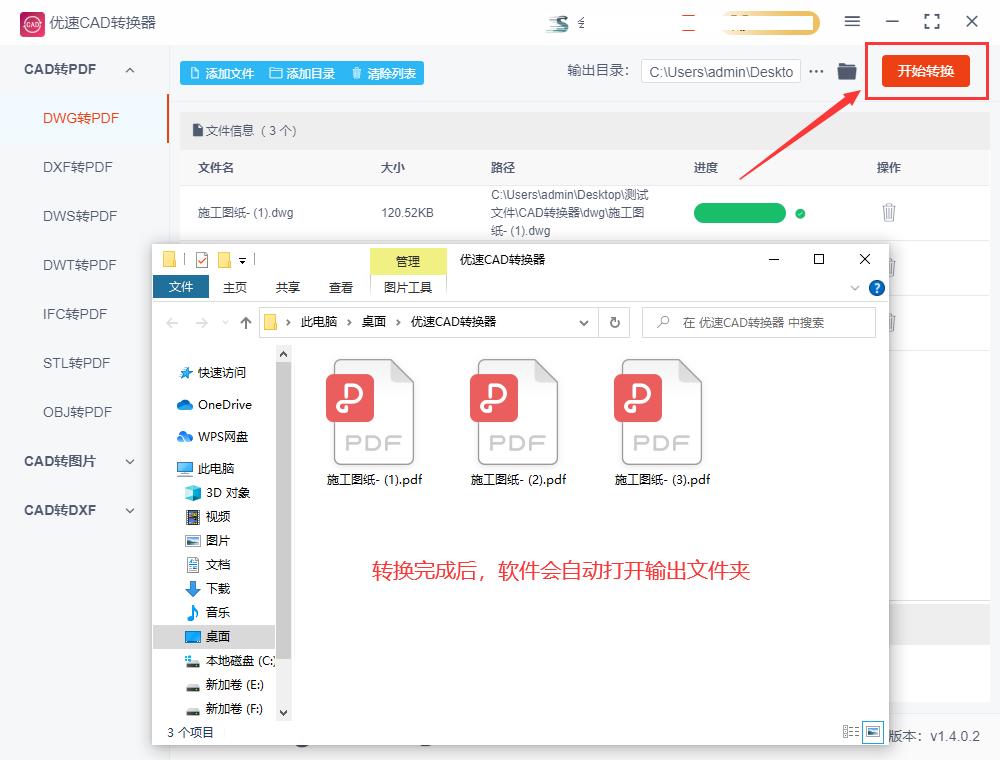Click the 优速CAD转换器 app logo icon

coord(32,24)
